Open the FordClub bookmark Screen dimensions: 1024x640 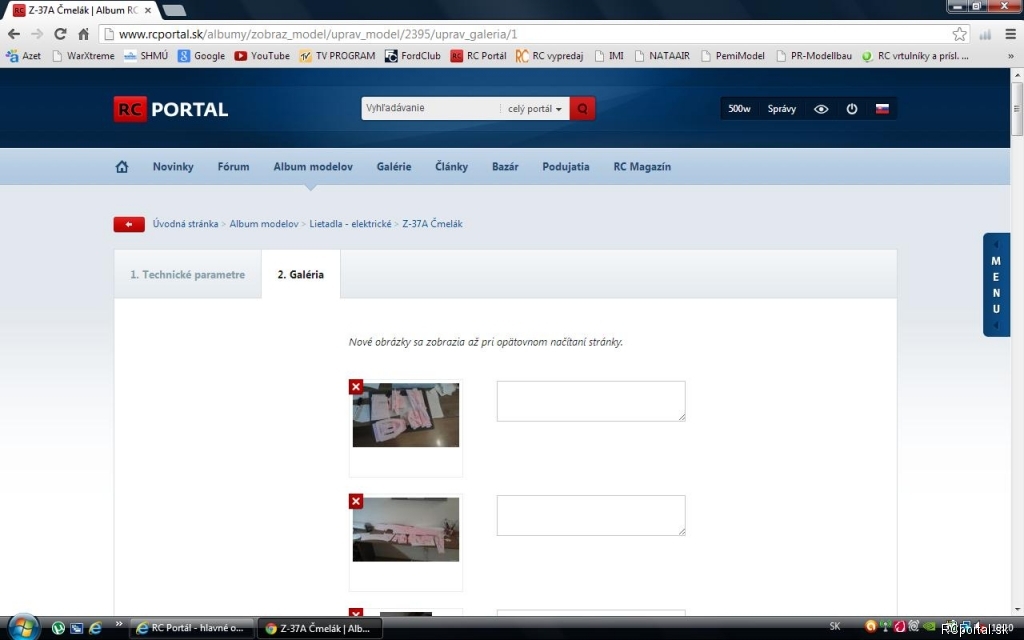[413, 56]
